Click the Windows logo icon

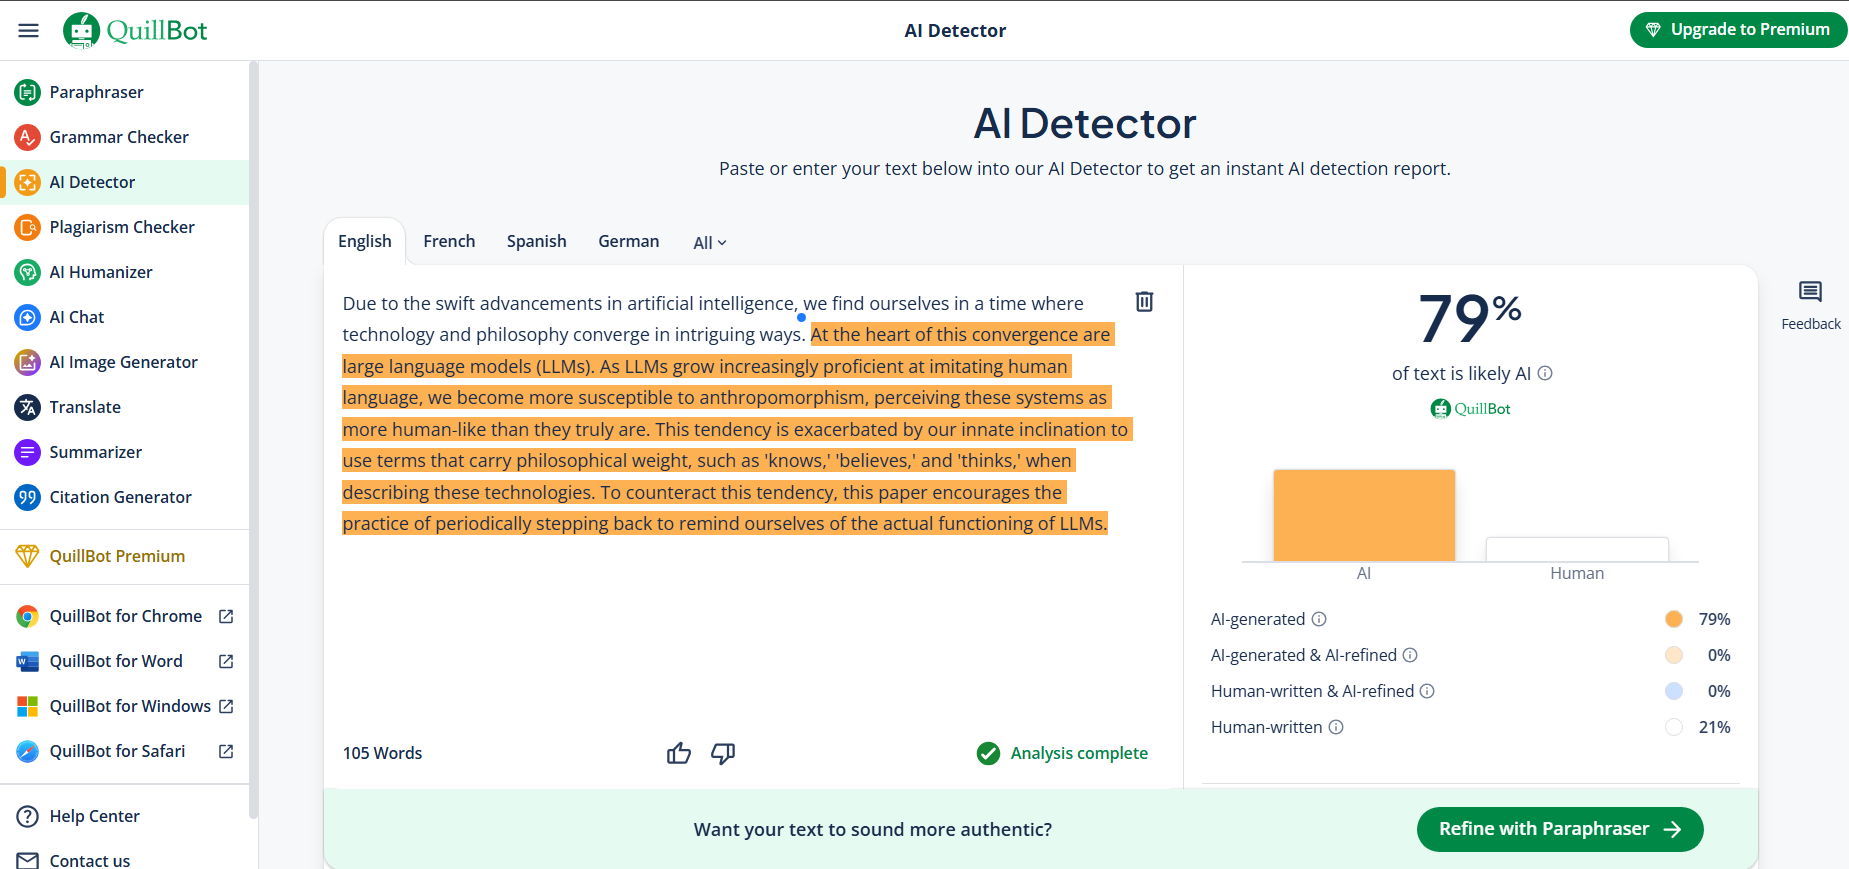coord(27,706)
